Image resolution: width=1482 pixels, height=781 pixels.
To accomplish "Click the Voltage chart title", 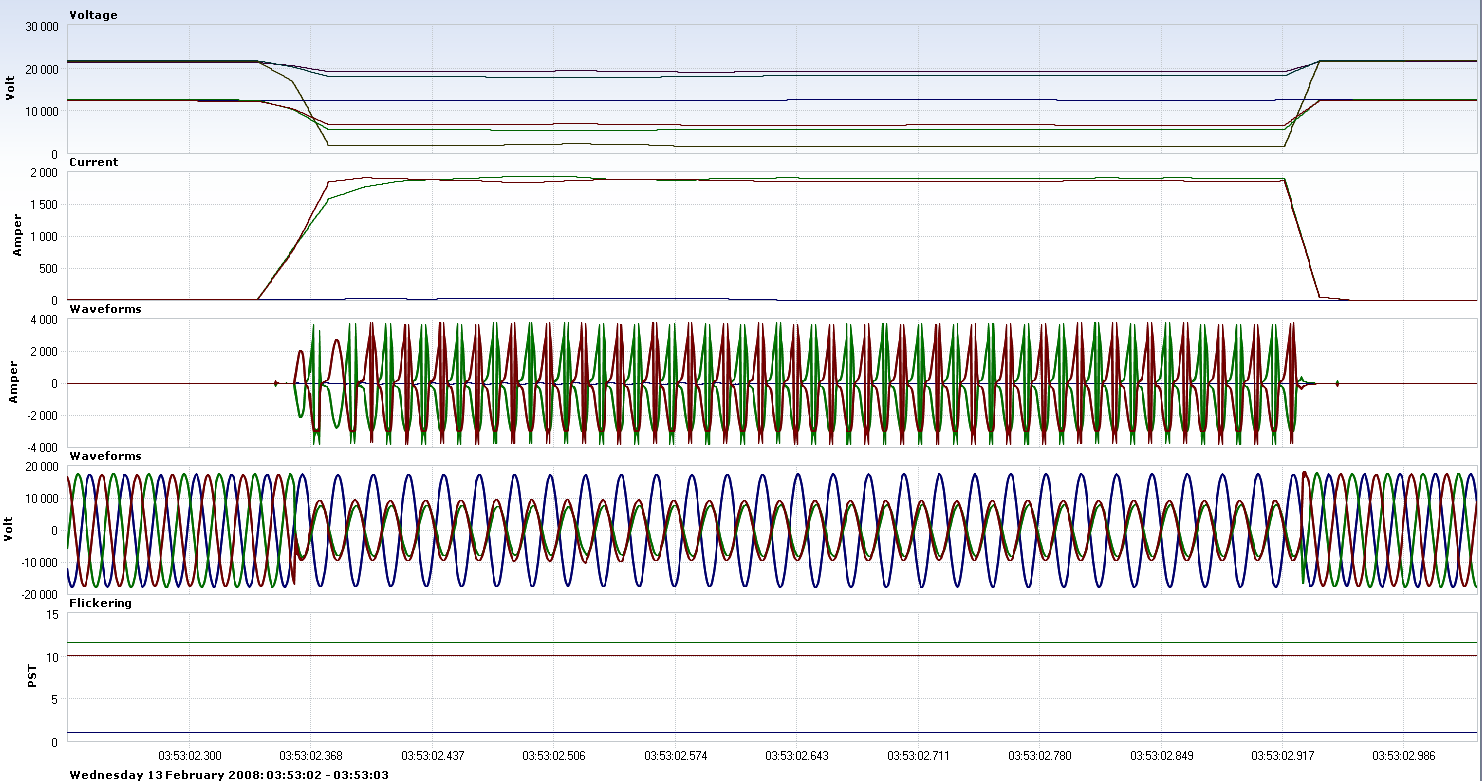I will [x=93, y=15].
